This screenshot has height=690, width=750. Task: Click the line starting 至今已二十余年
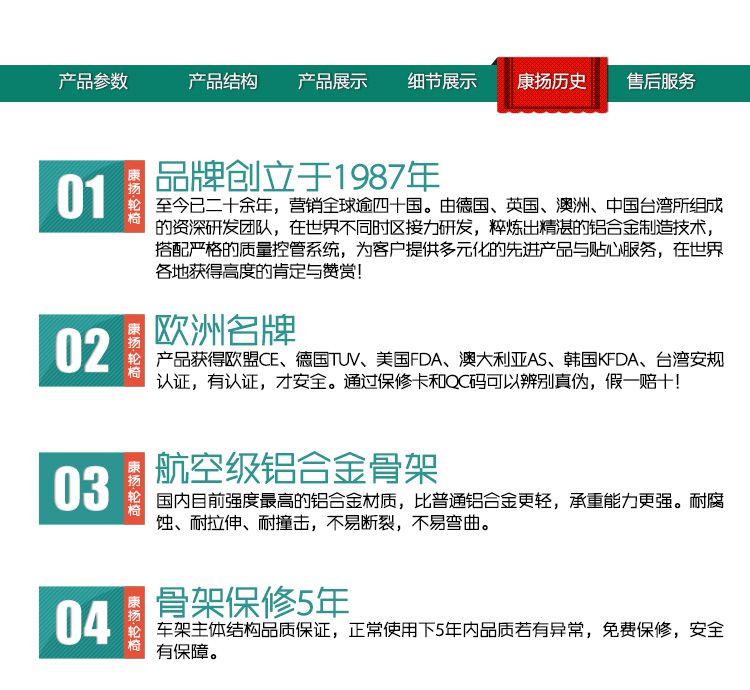click(x=439, y=206)
